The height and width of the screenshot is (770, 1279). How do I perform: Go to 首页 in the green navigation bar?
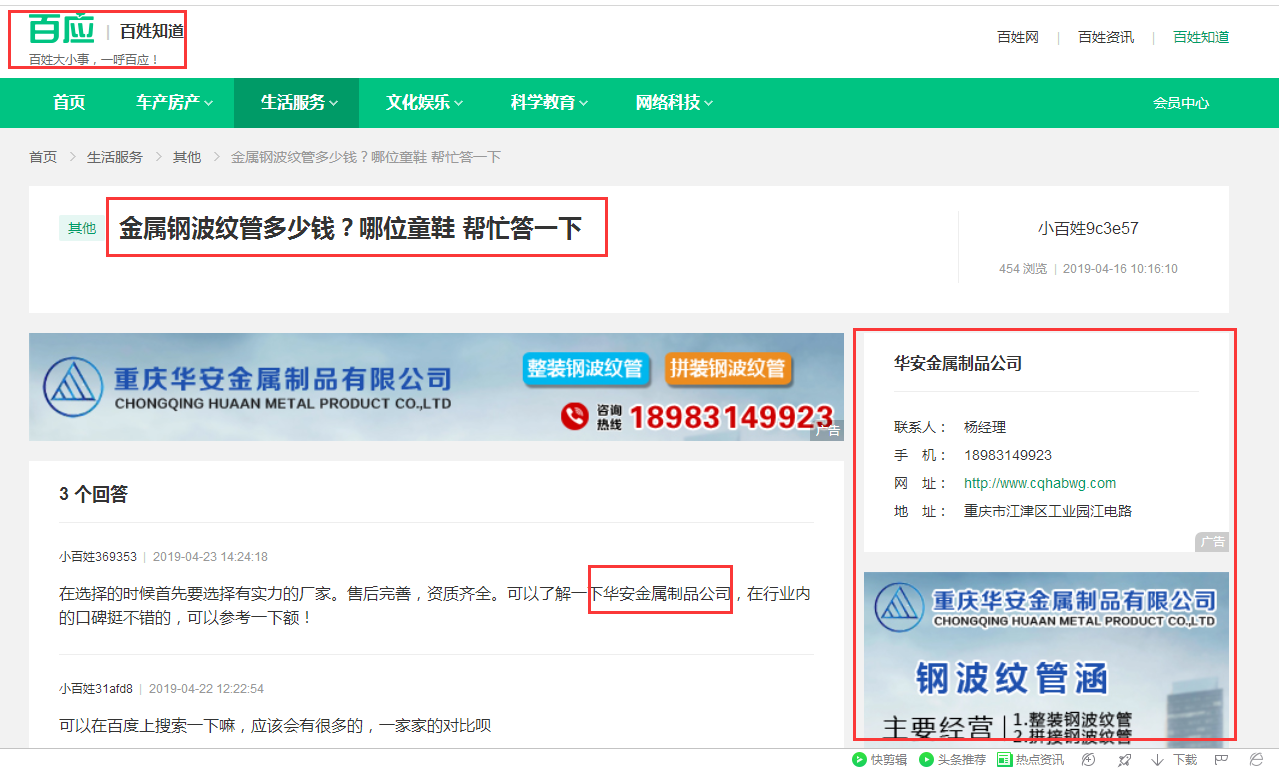click(x=69, y=102)
